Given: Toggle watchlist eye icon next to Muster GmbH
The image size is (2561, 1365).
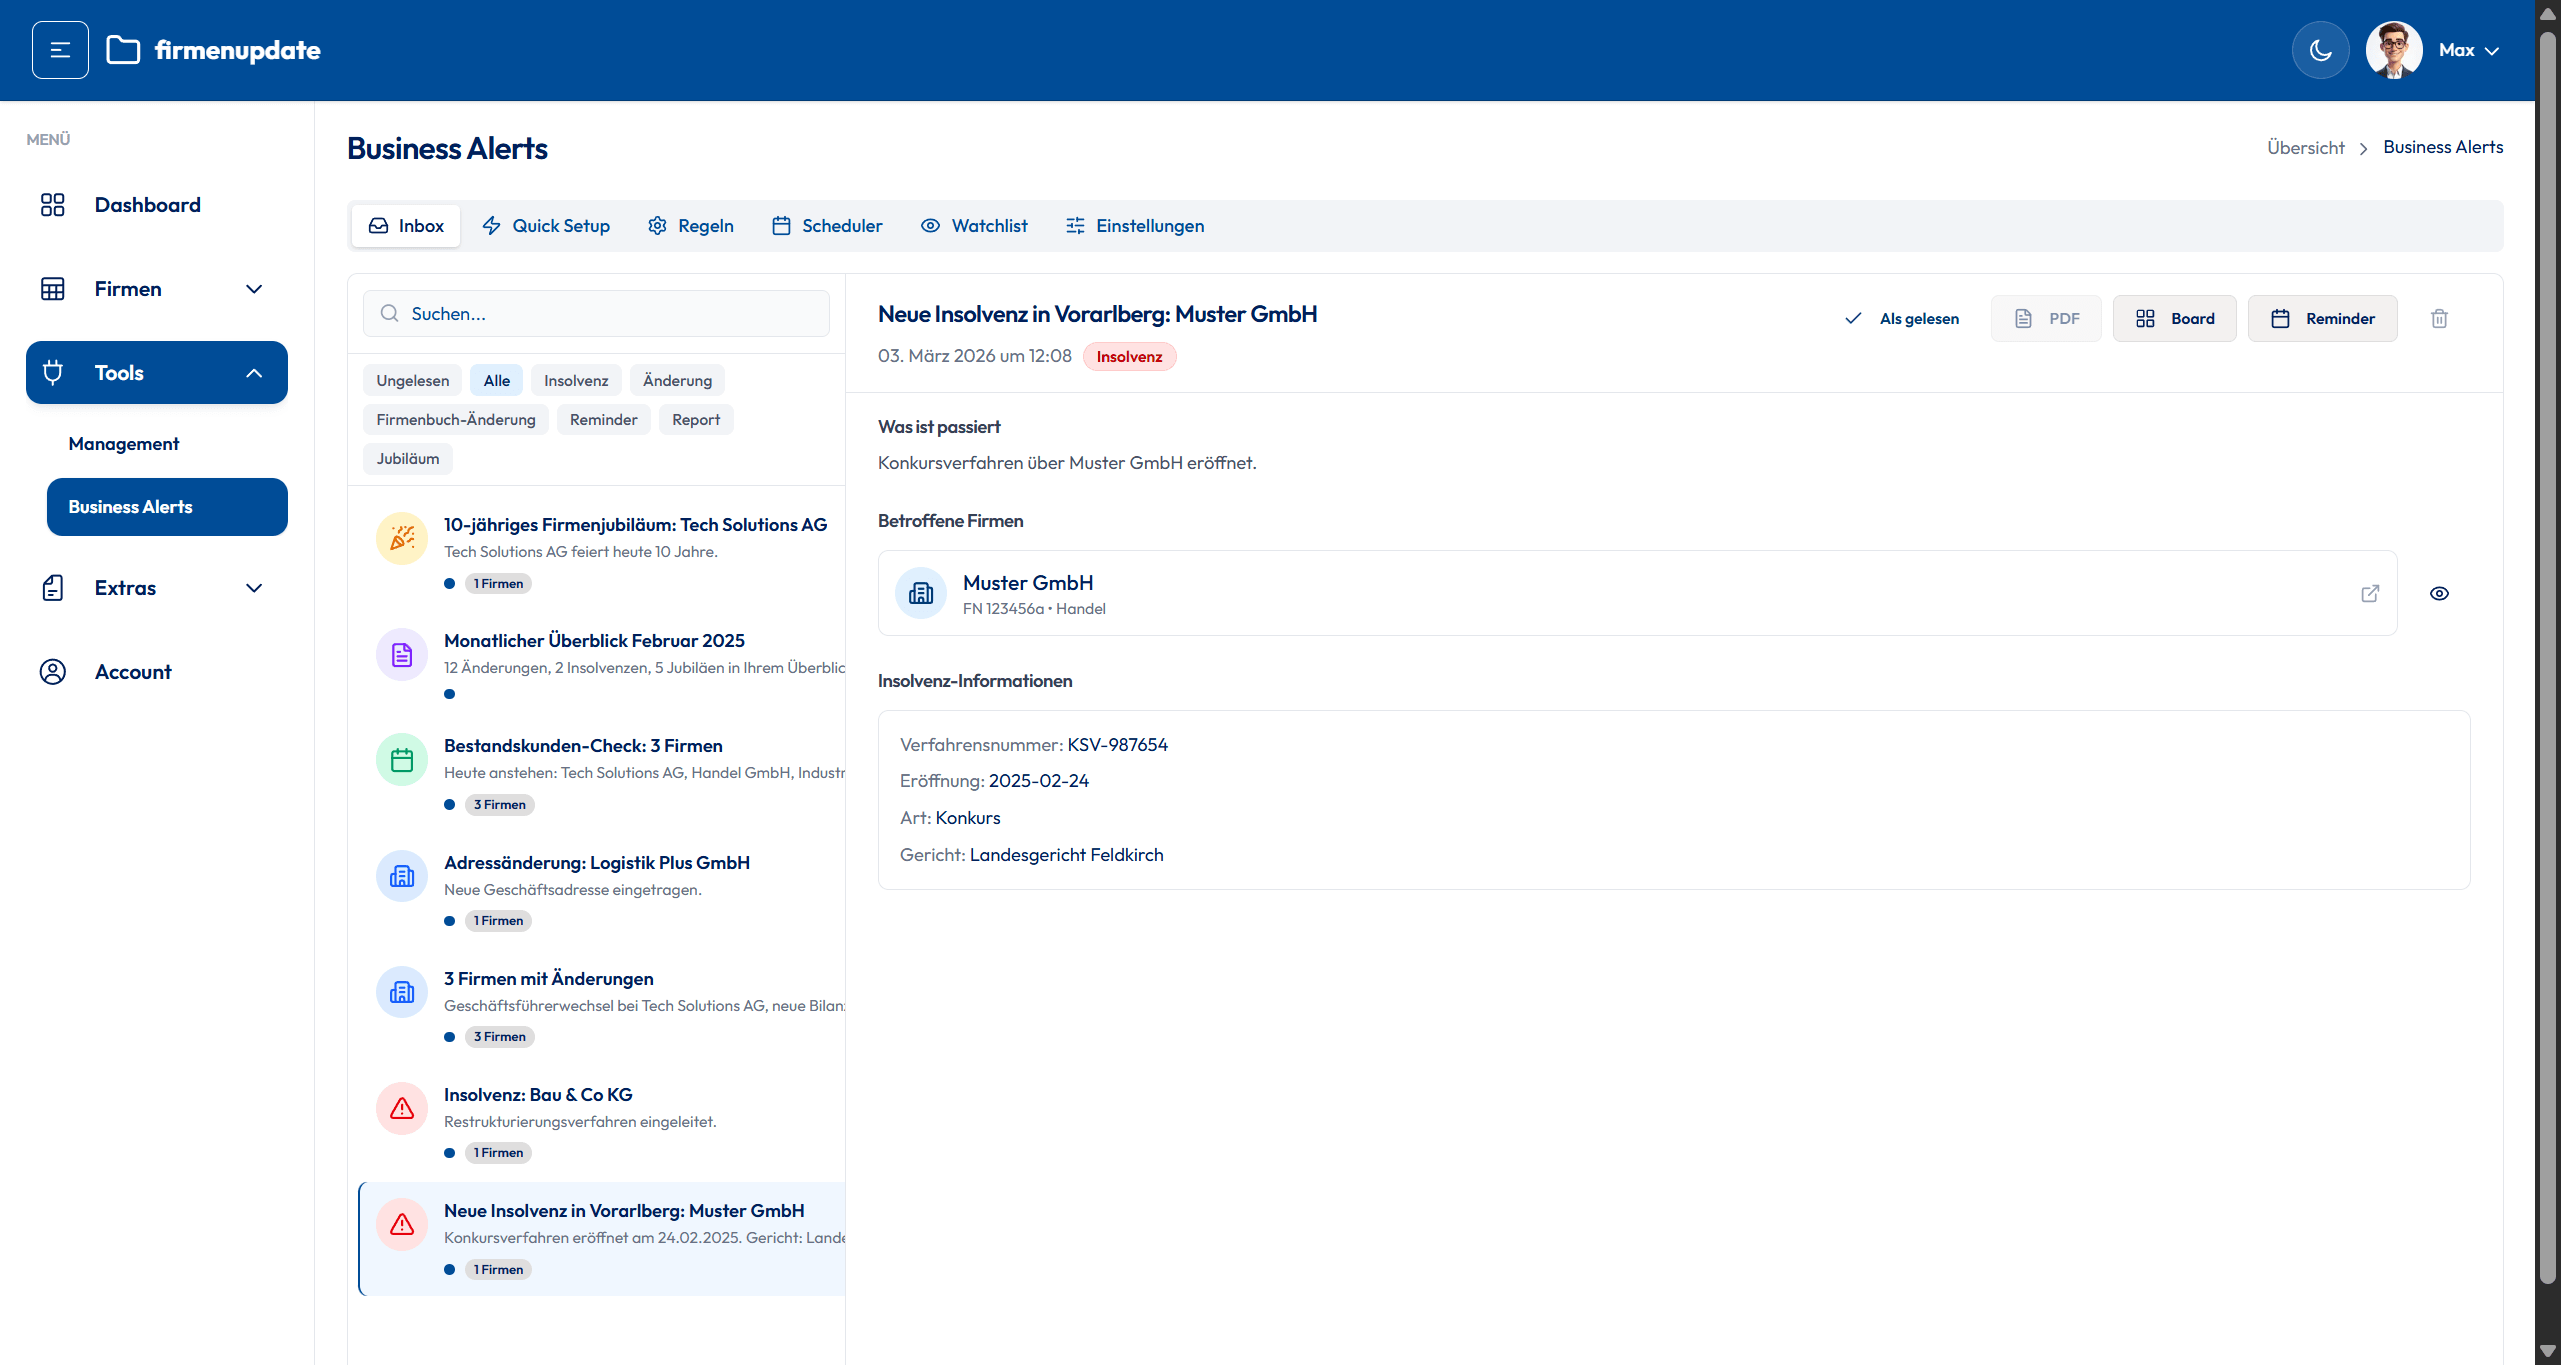Looking at the screenshot, I should click(2439, 593).
